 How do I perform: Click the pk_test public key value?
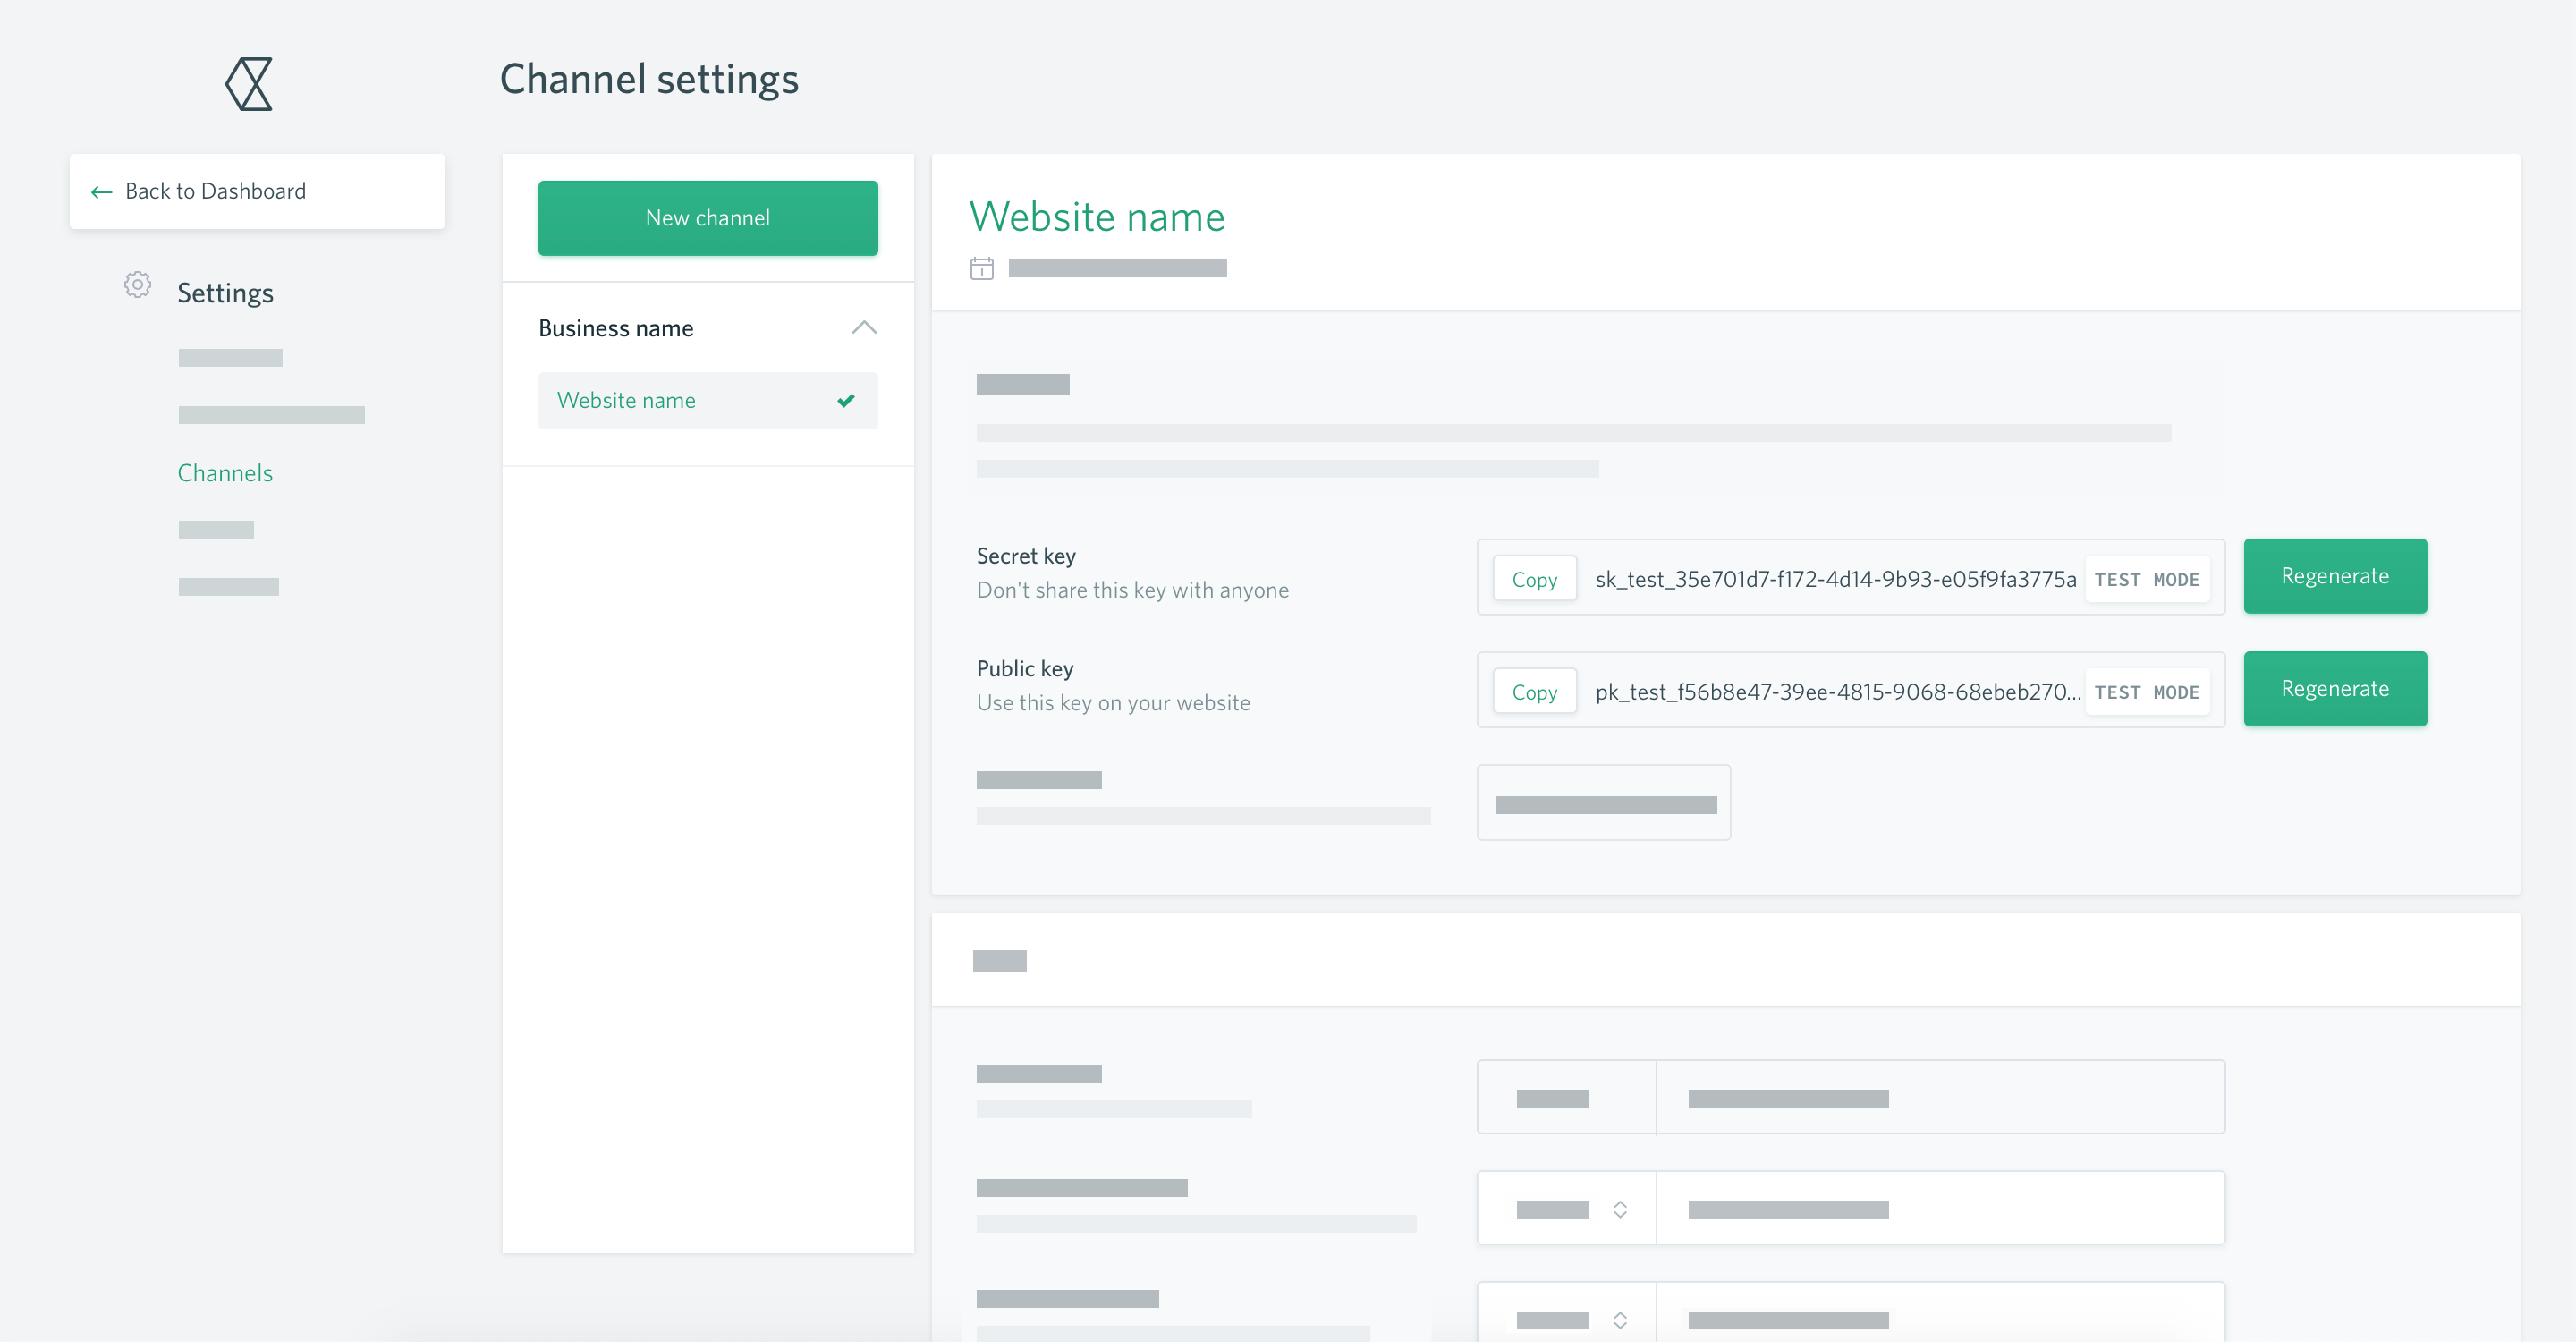(1837, 692)
